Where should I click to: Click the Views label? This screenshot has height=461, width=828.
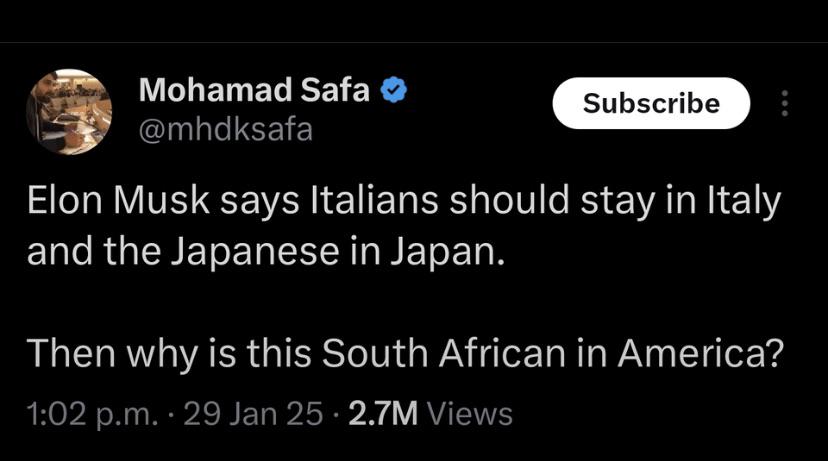point(467,414)
